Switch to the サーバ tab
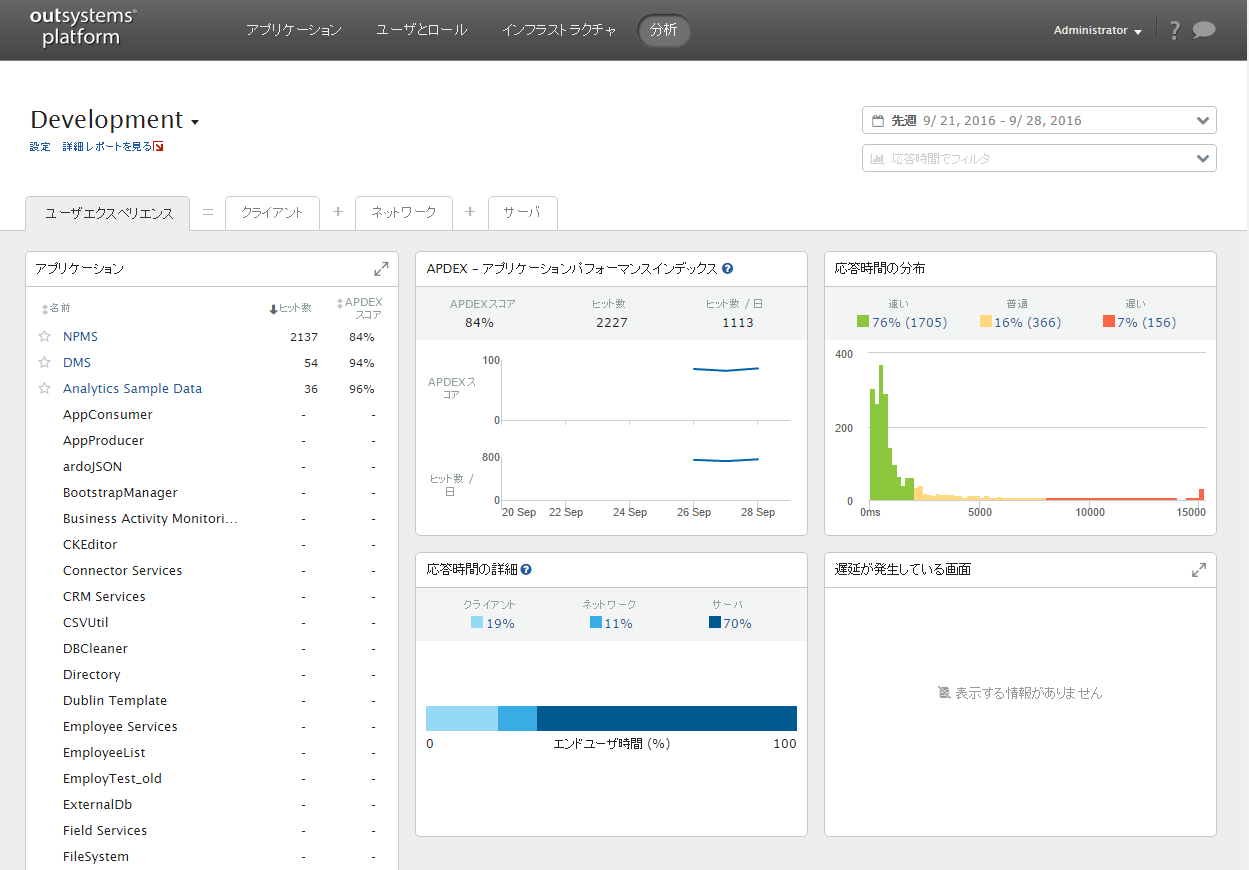 tap(522, 212)
